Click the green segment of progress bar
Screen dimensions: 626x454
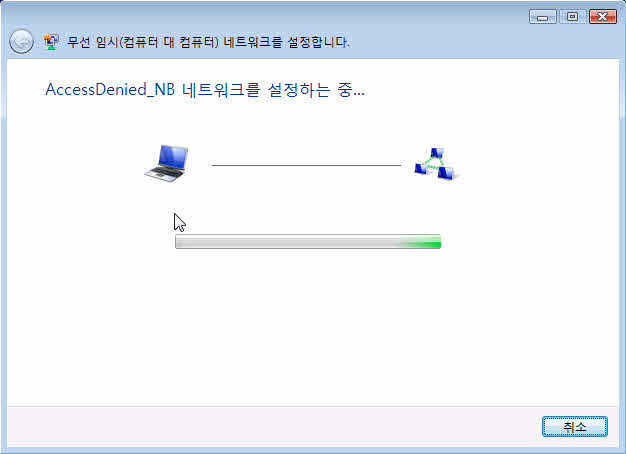point(420,242)
